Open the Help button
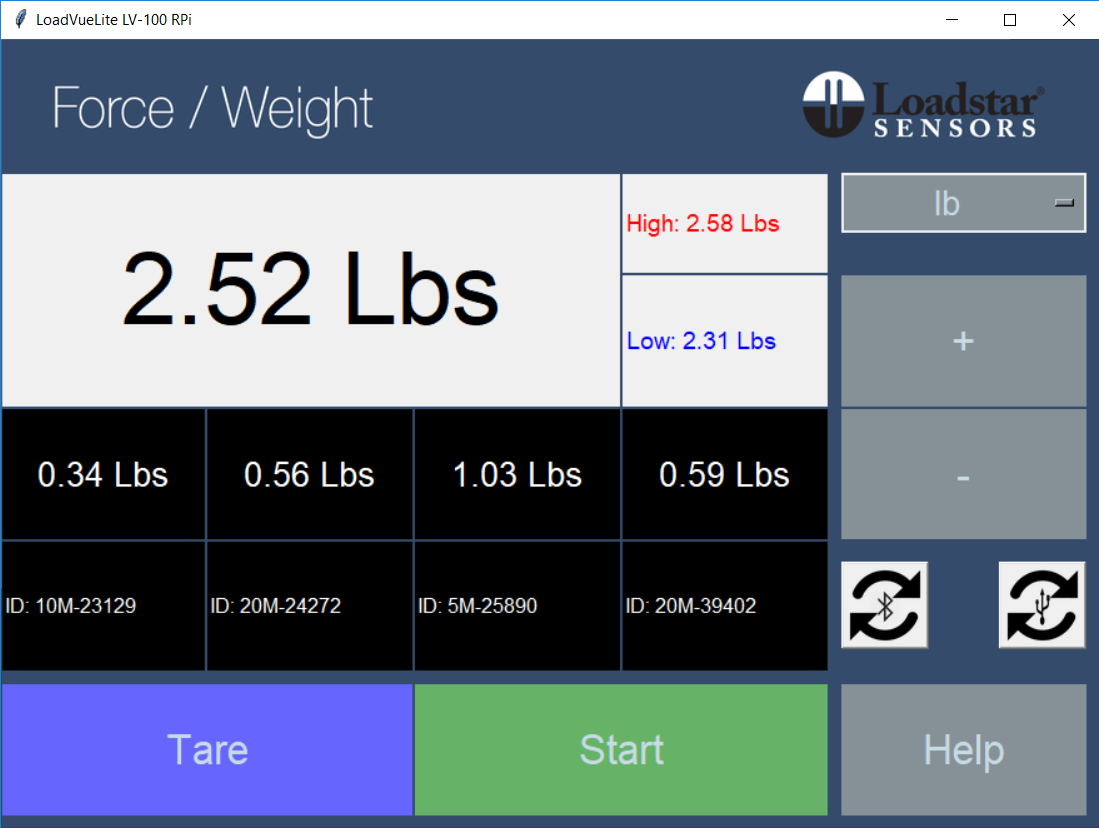The image size is (1099, 828). click(x=963, y=750)
